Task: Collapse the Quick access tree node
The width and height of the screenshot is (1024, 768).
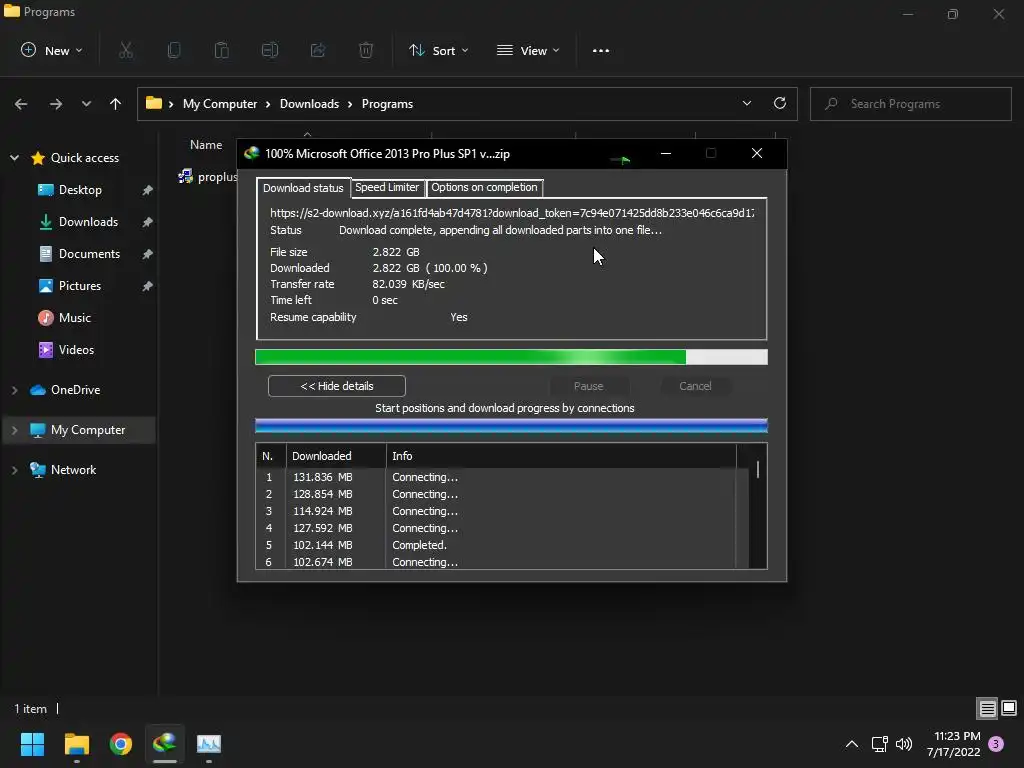Action: click(x=14, y=158)
